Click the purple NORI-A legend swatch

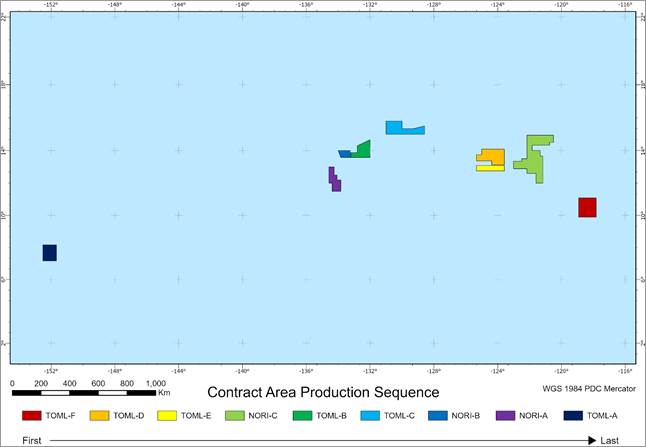point(506,415)
